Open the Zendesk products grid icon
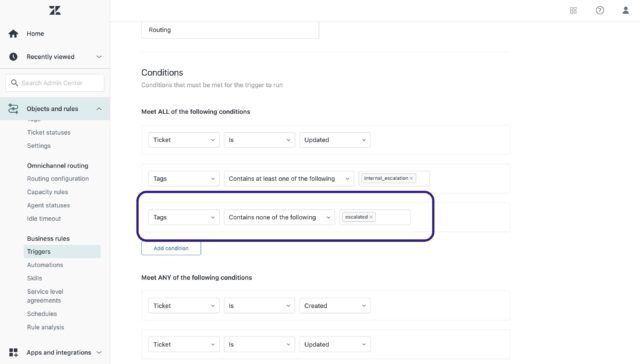The height and width of the screenshot is (364, 640). 573,11
